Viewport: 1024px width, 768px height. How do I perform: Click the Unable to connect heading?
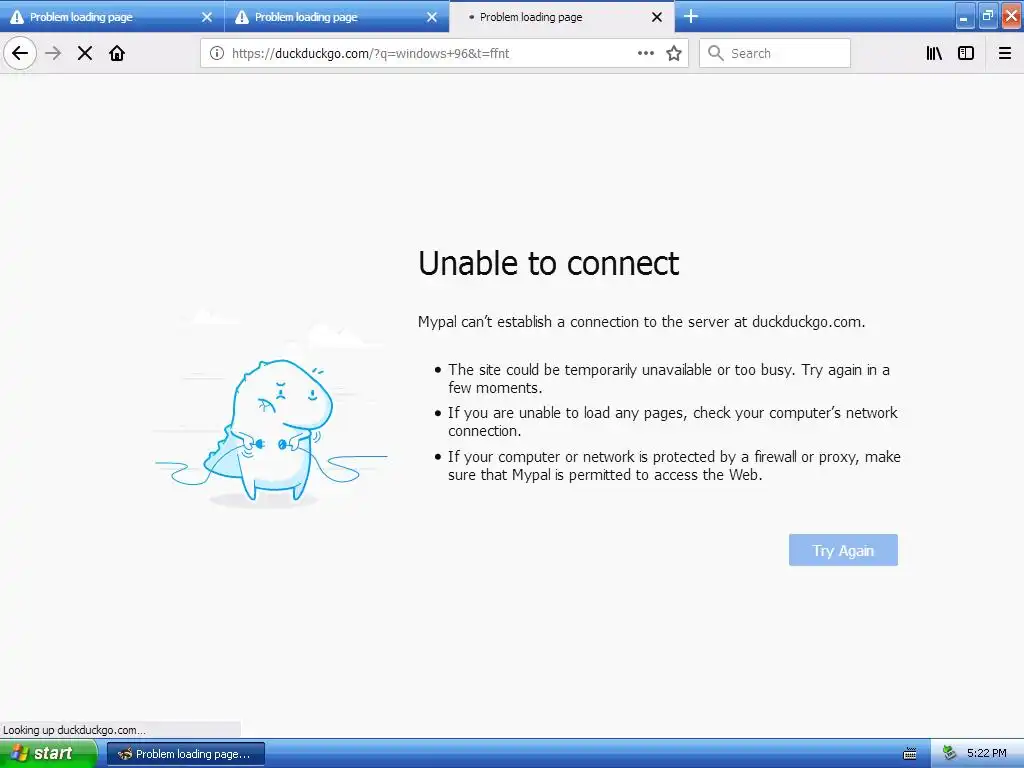[x=549, y=263]
